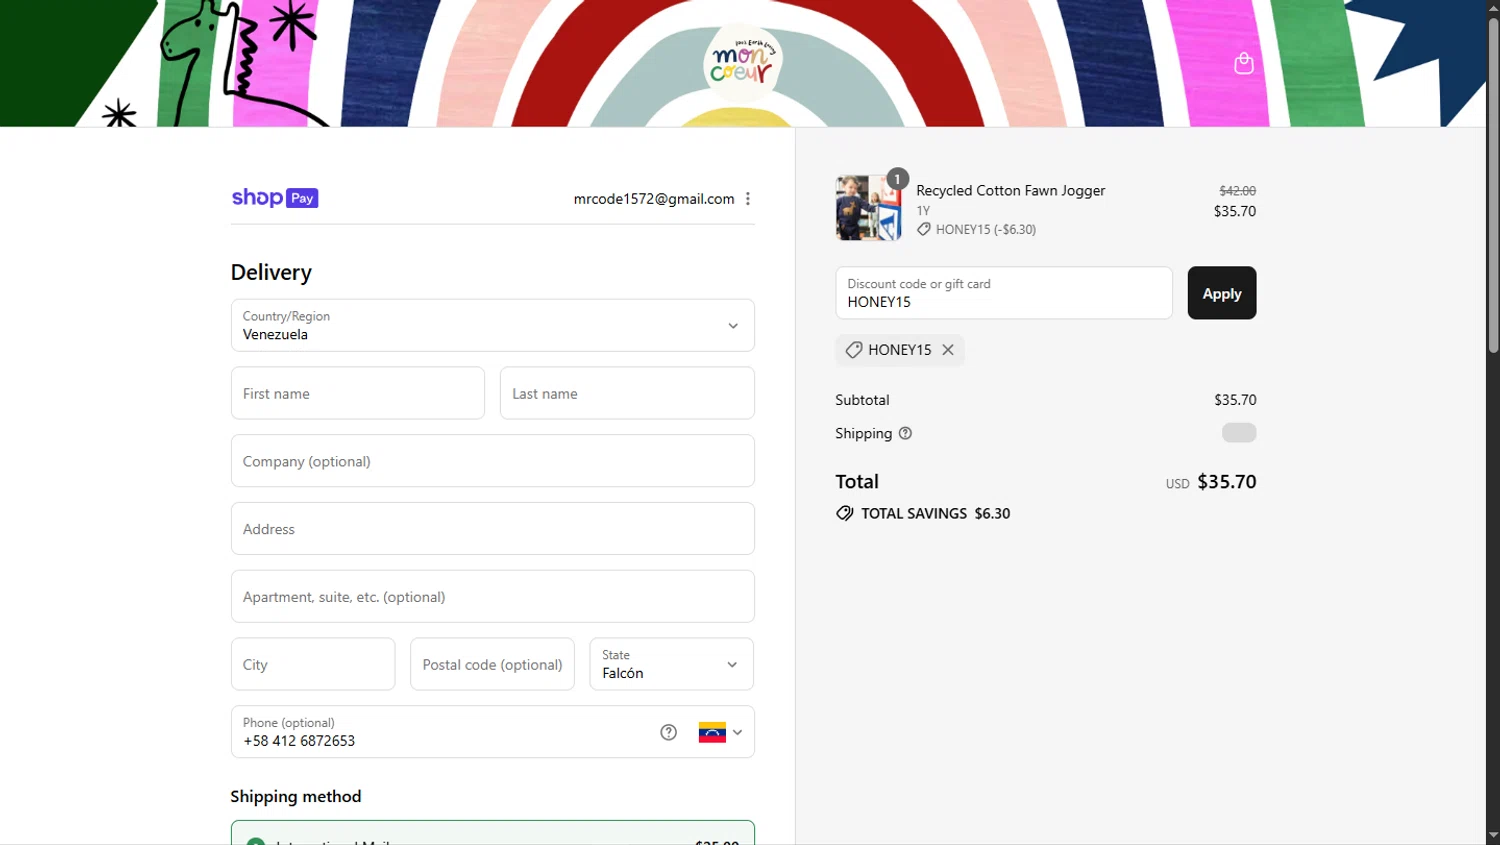Click the mrcode1572@gmail.com email text
The image size is (1500, 845).
point(654,199)
